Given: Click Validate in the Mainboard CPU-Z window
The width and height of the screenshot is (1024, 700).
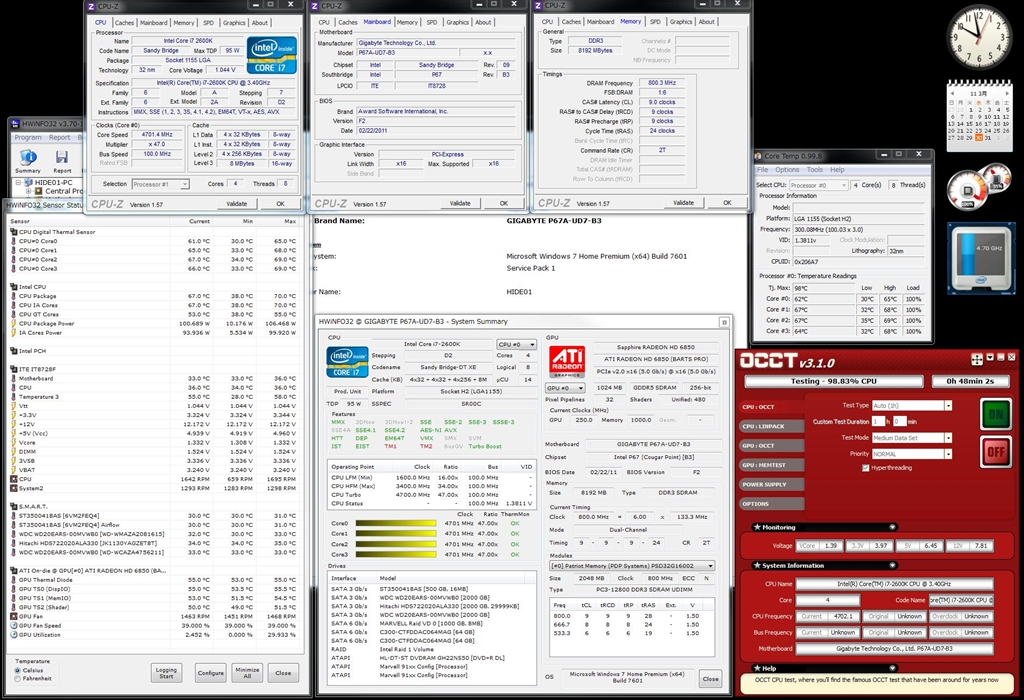Looking at the screenshot, I should pos(460,203).
